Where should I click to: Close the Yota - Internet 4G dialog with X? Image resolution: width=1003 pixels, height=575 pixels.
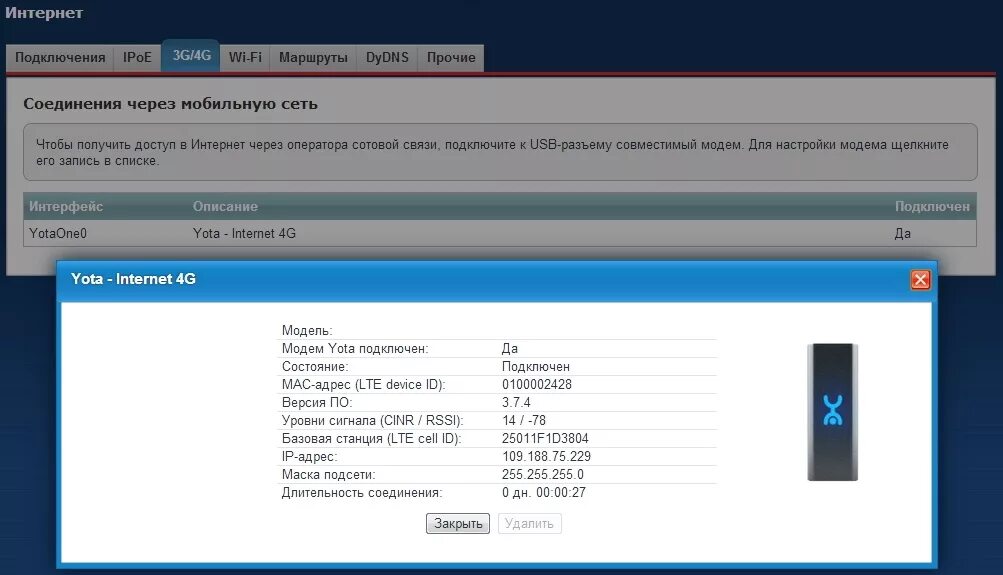coord(920,280)
